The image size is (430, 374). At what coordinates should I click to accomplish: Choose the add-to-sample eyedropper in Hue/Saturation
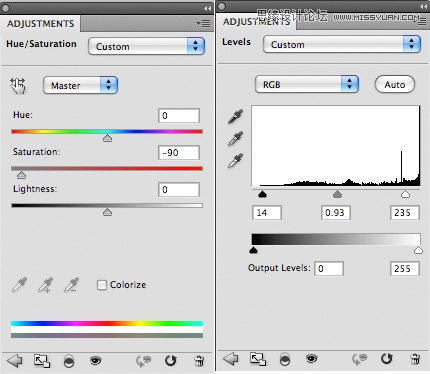coord(45,285)
